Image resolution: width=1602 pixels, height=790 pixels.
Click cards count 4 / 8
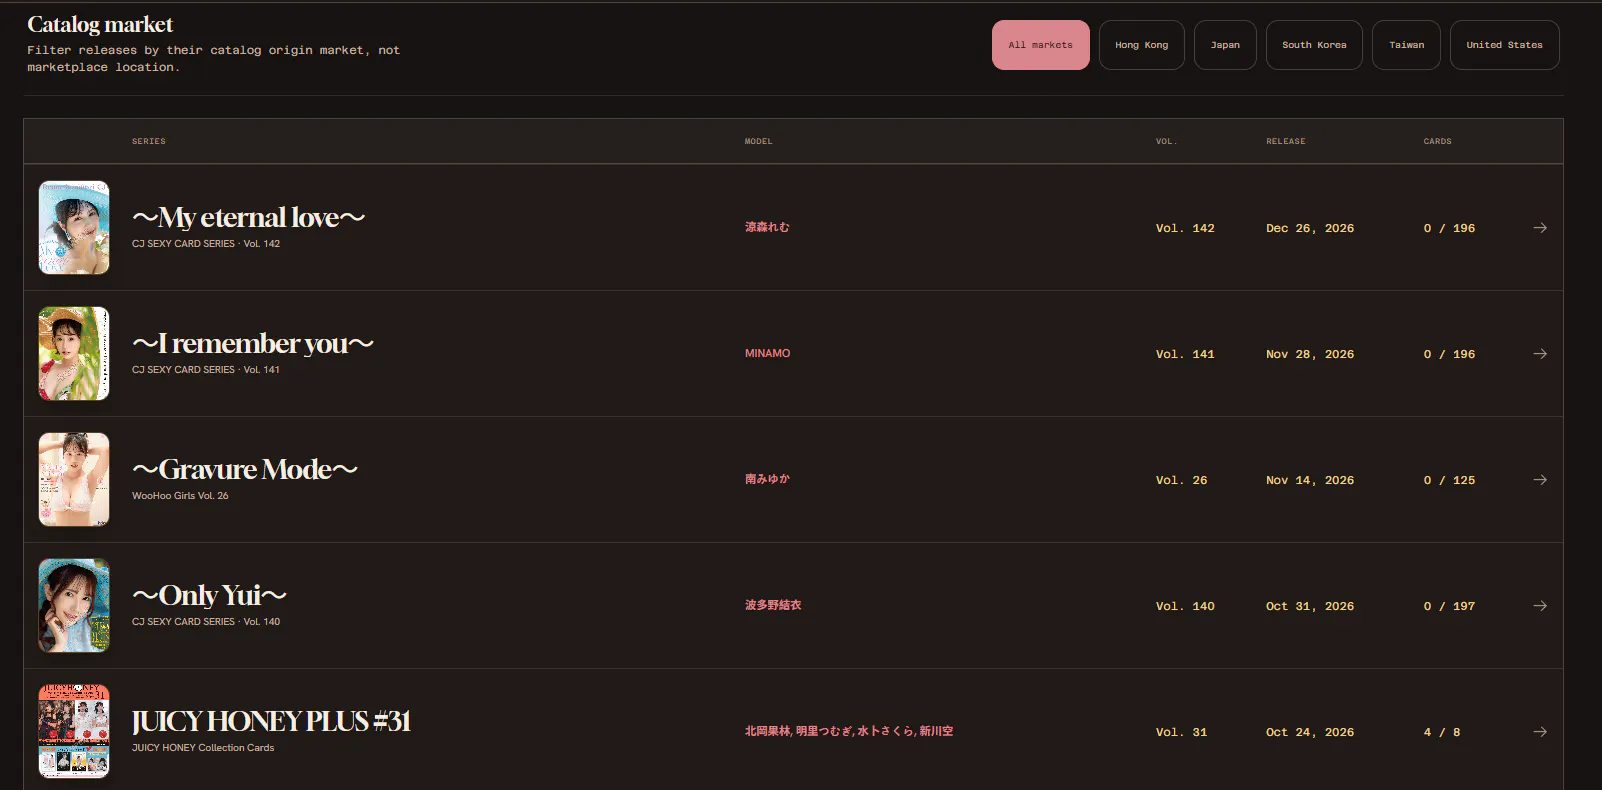[x=1442, y=732]
